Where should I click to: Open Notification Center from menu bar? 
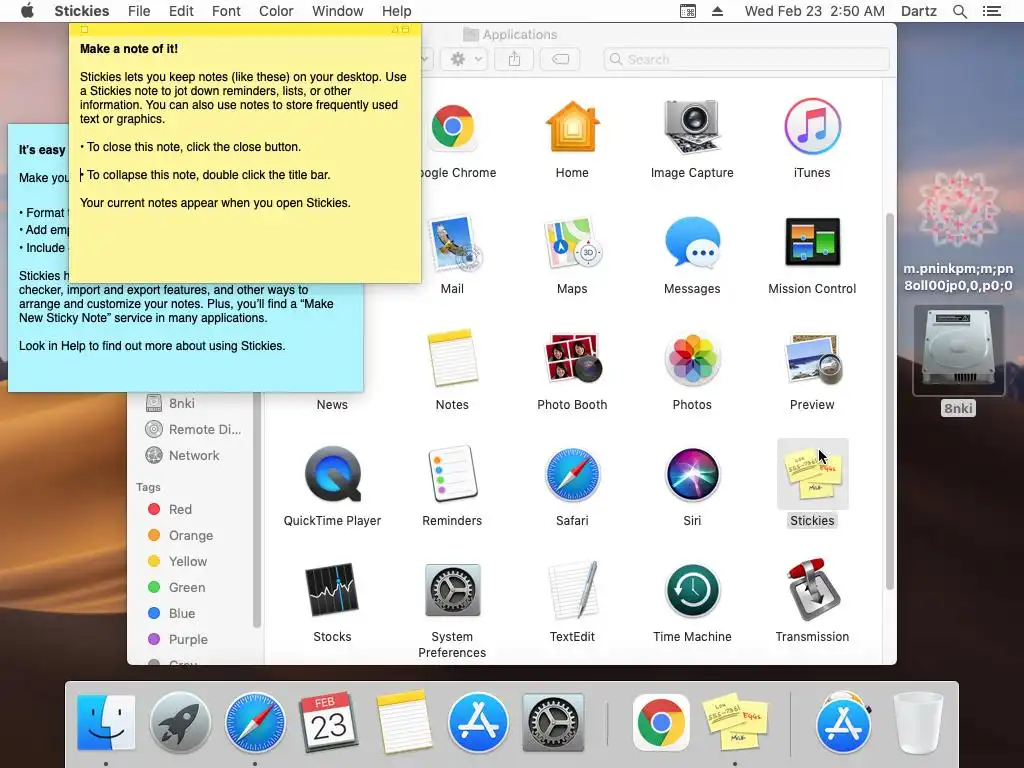pos(991,11)
